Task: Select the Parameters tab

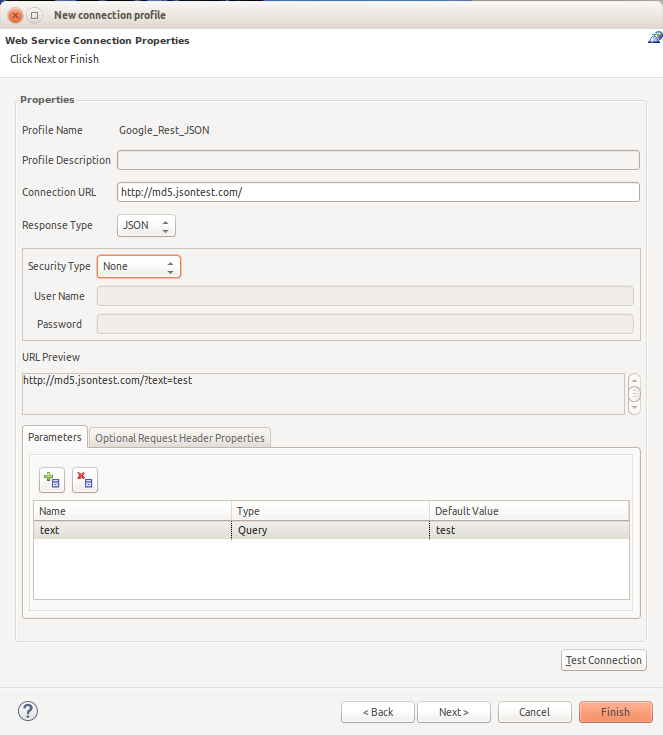Action: click(x=55, y=438)
